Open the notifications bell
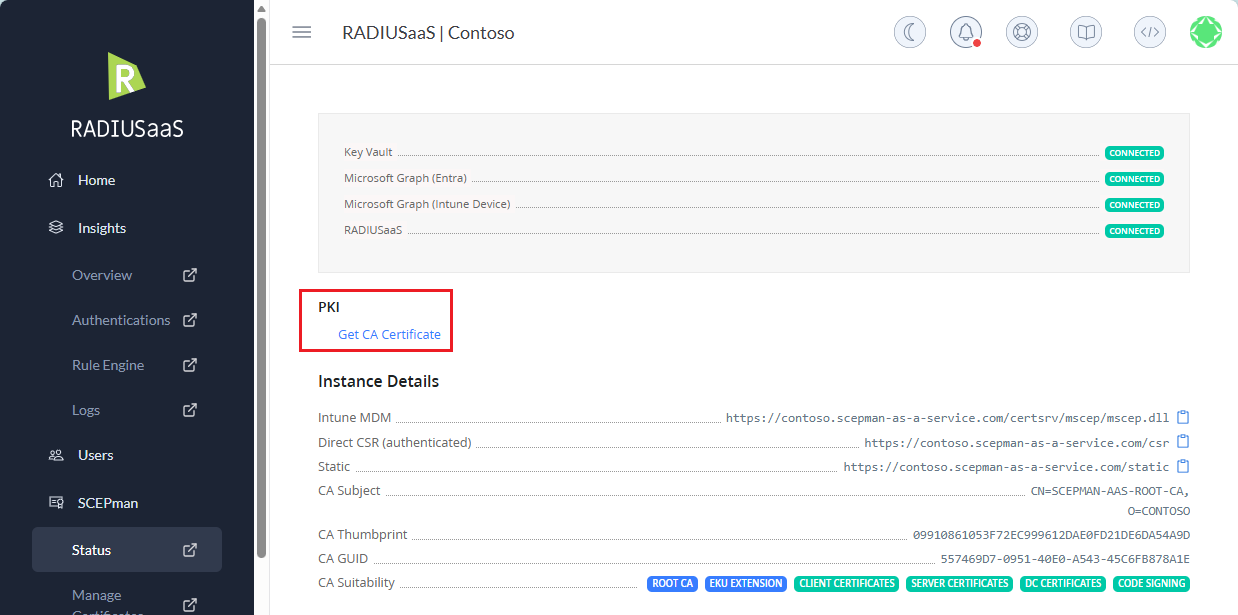The width and height of the screenshot is (1238, 615). (x=965, y=32)
